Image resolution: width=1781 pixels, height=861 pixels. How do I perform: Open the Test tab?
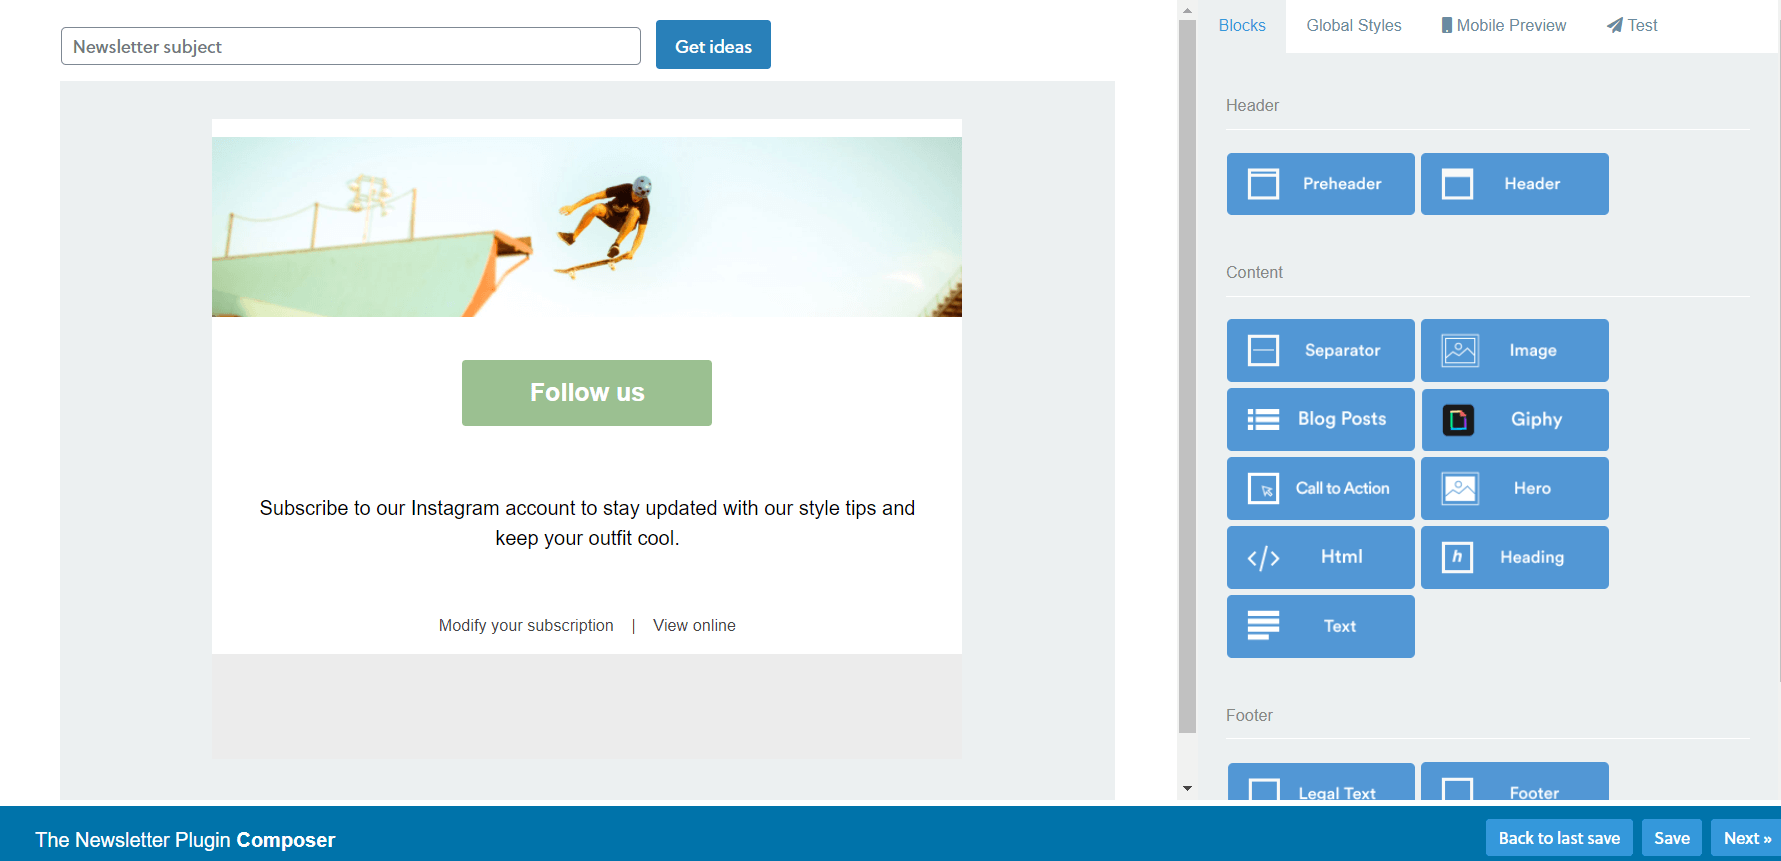[1632, 26]
